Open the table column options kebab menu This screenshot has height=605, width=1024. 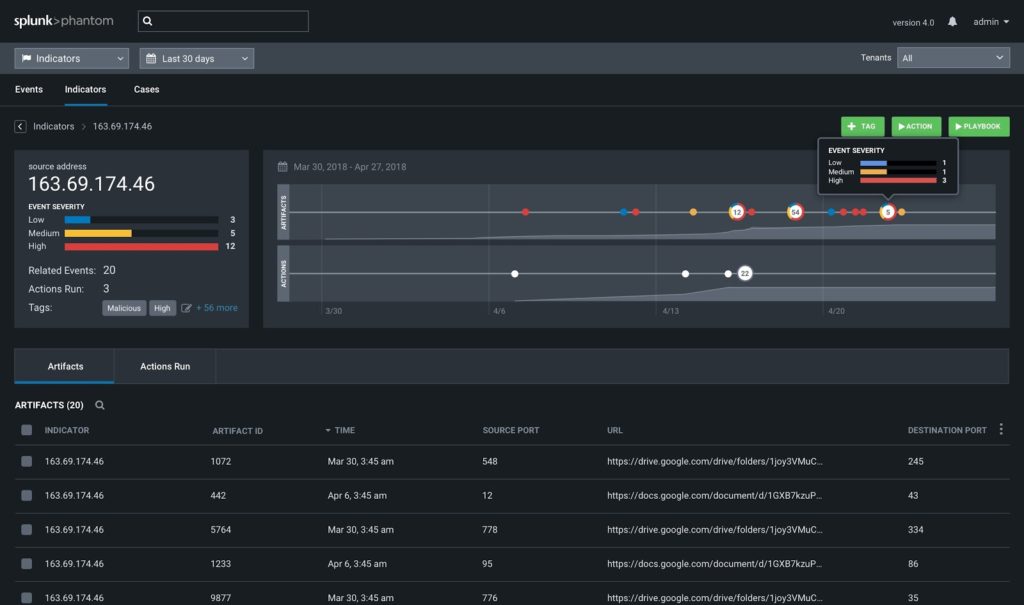click(x=1001, y=429)
